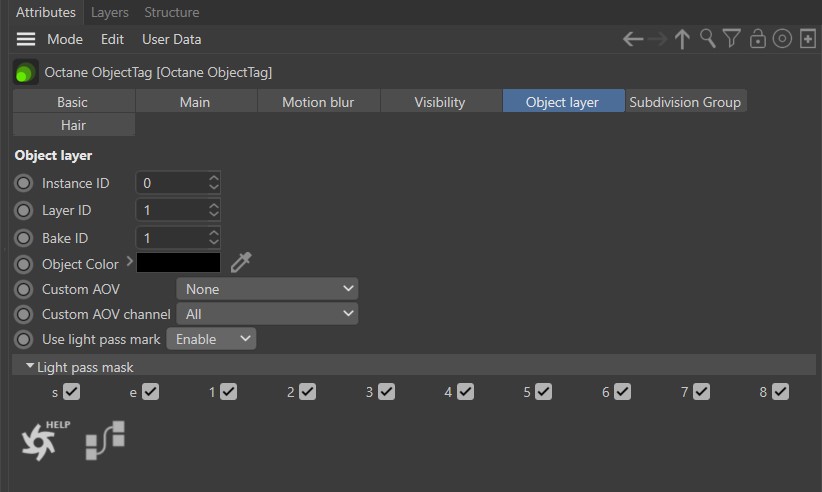Toggle Instance ID keyframe circle
This screenshot has width=822, height=492.
point(24,183)
